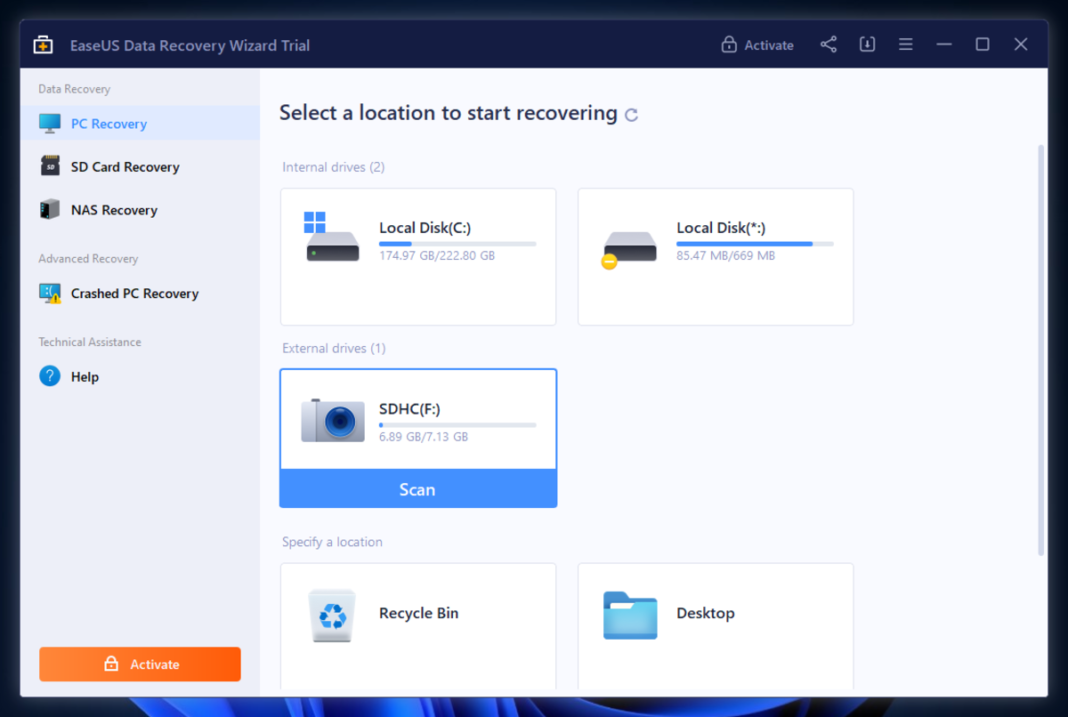Choose the SDHC(F:) external drive
The image size is (1068, 717).
(417, 418)
